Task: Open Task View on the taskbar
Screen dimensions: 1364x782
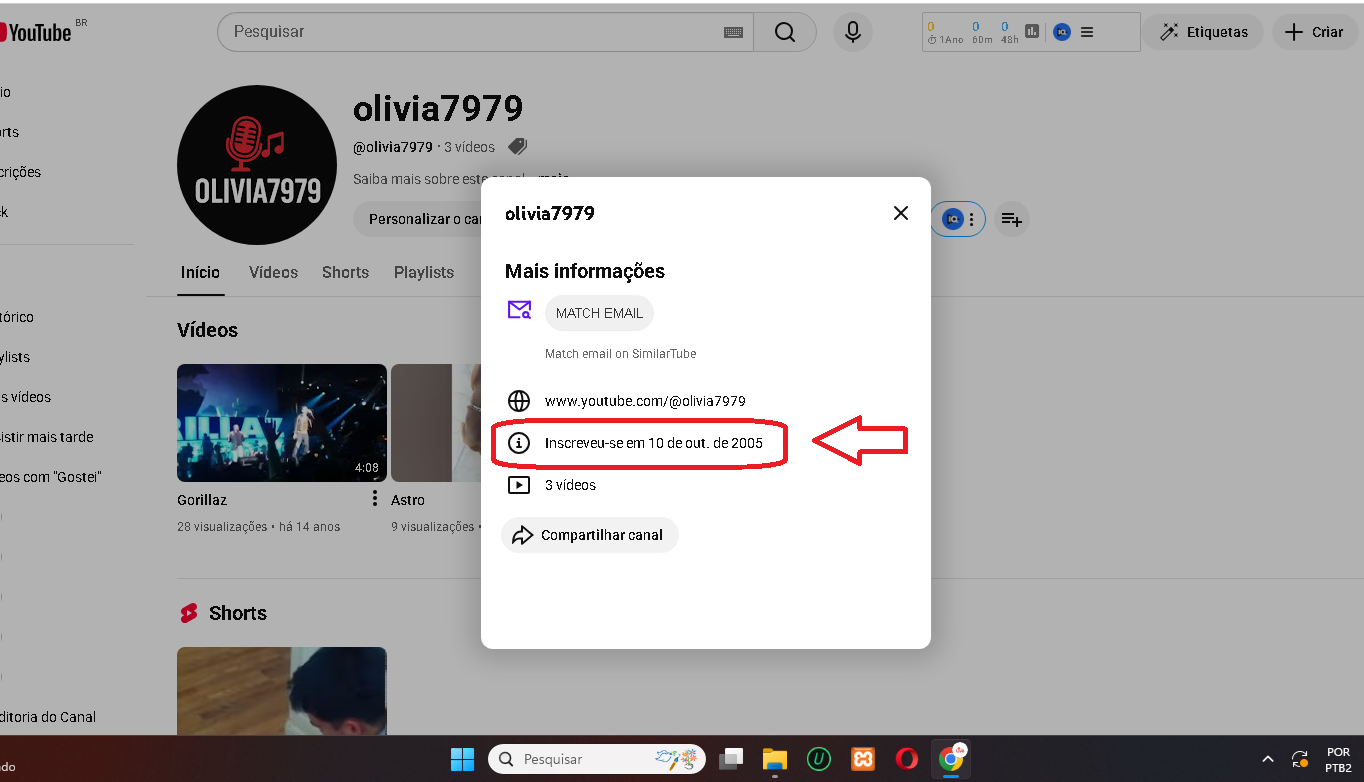Action: point(731,759)
